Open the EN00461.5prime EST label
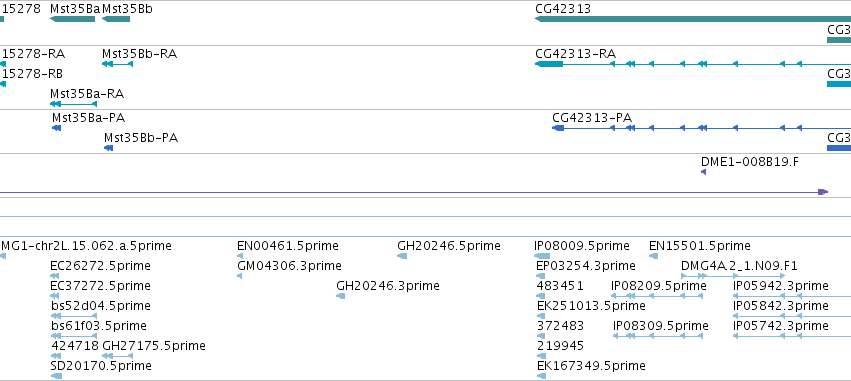The image size is (851, 381). pyautogui.click(x=288, y=246)
